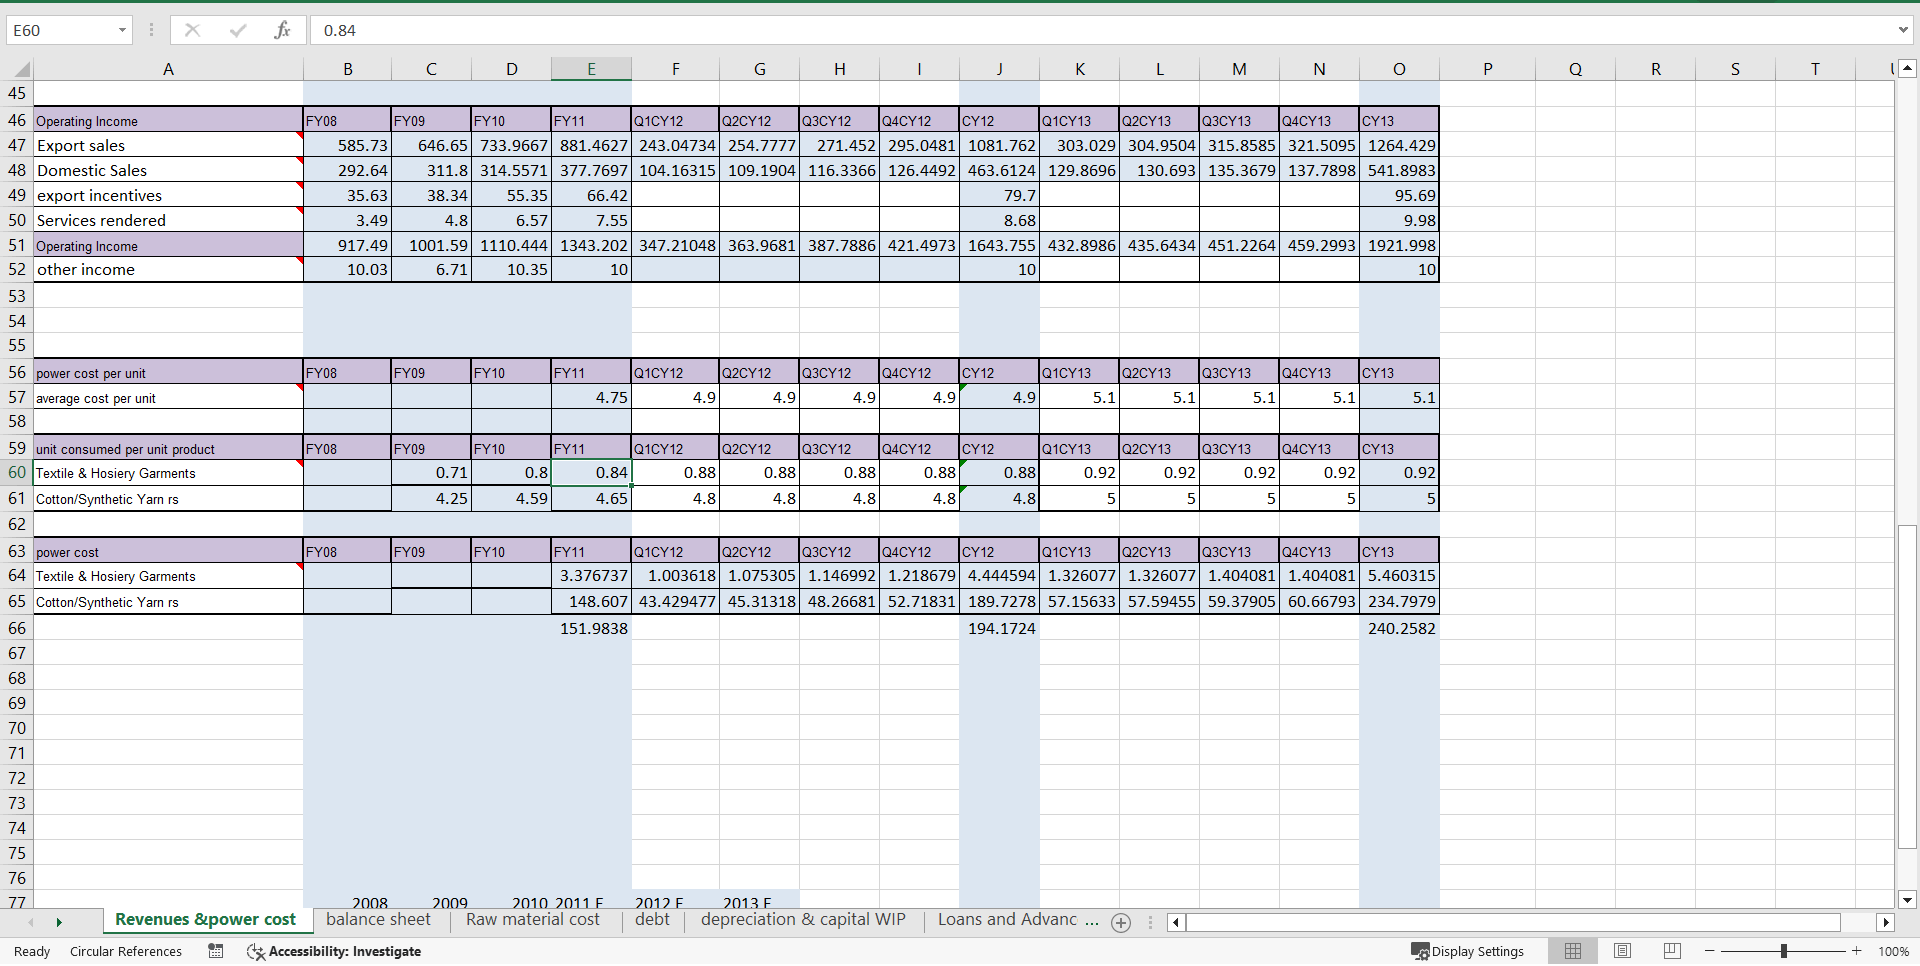Switch to the balance sheet tab
Screen dimensions: 1920x966
(x=378, y=921)
